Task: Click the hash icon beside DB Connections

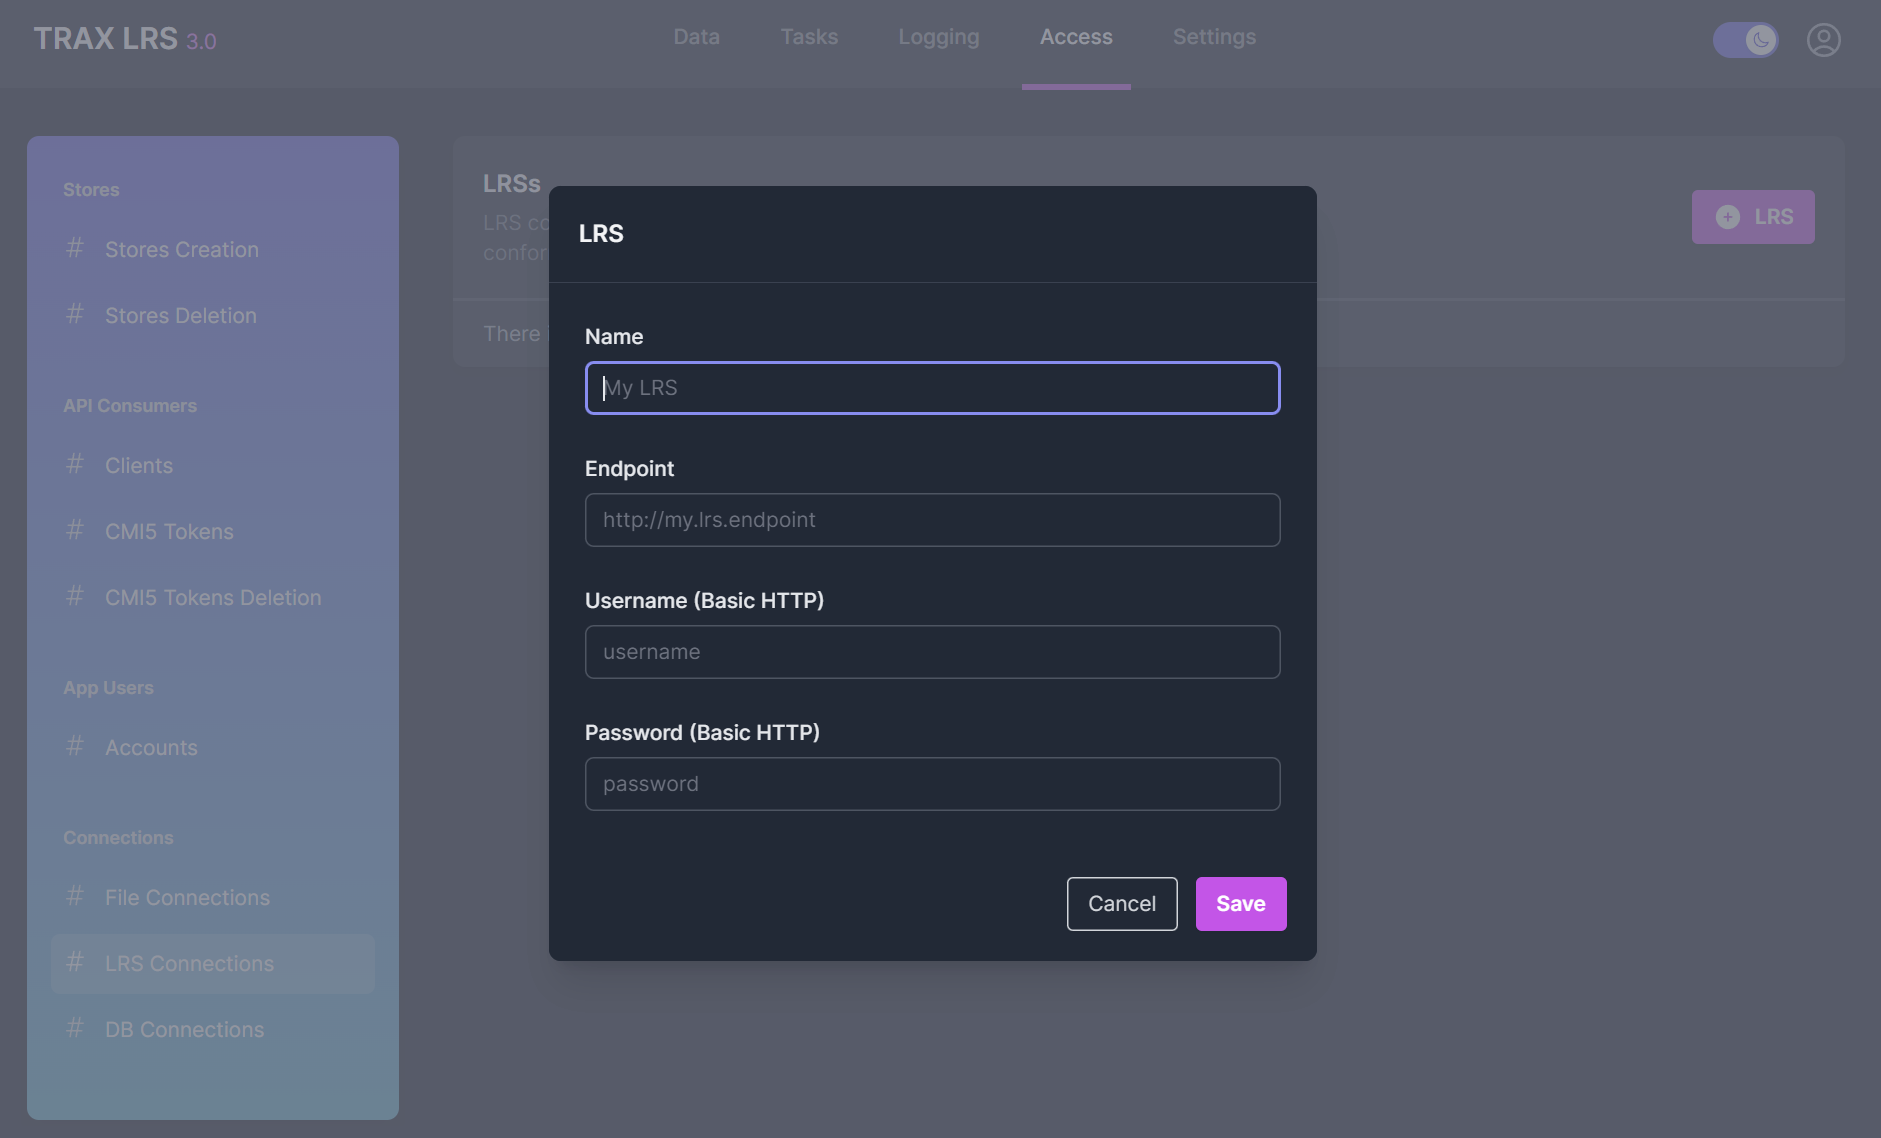Action: 75,1028
